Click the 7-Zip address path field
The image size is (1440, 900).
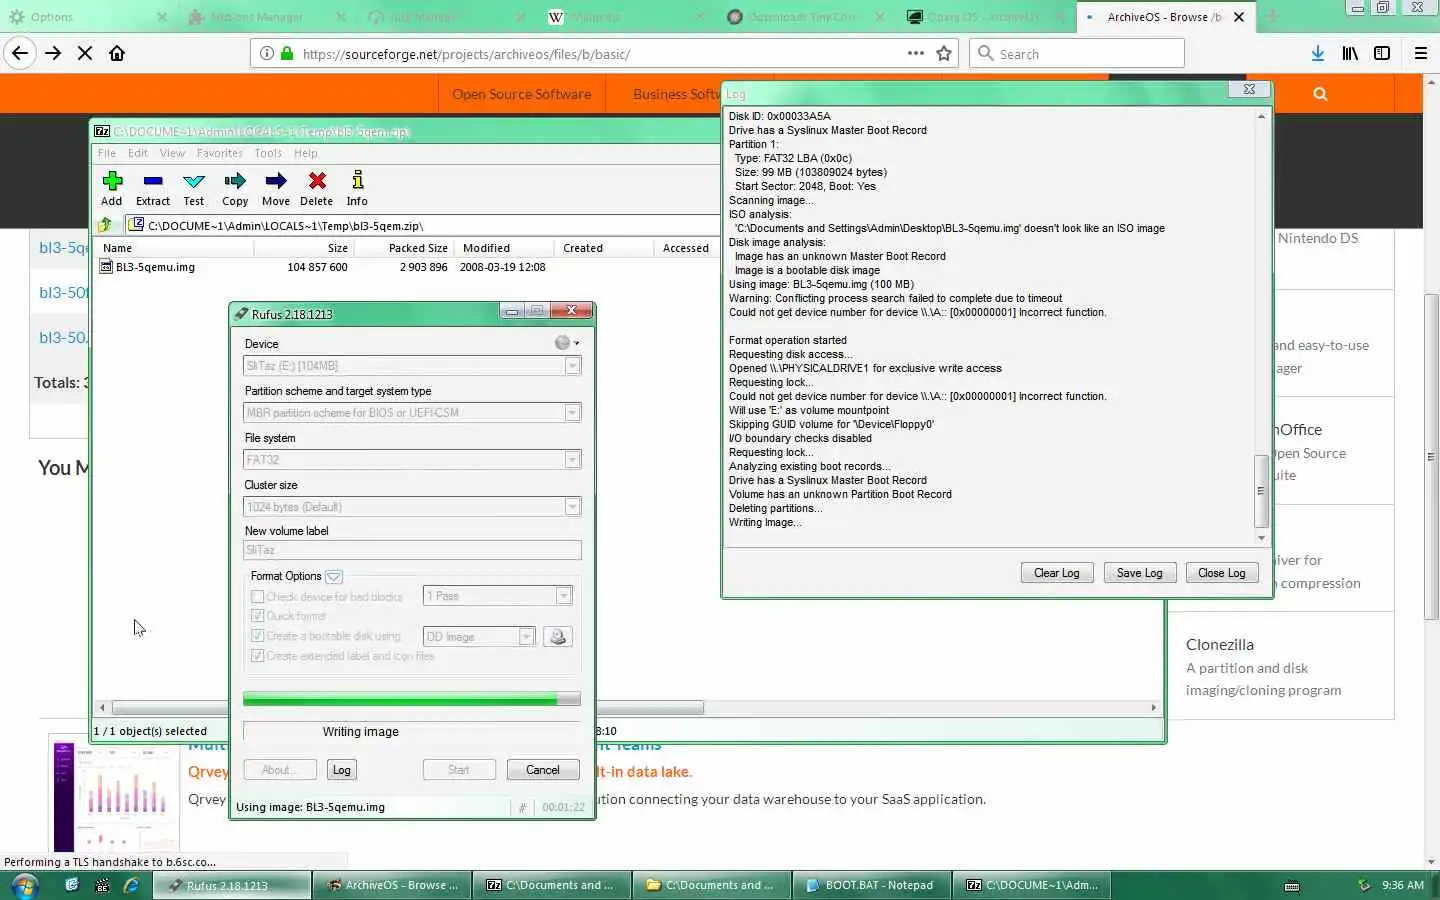tap(422, 225)
